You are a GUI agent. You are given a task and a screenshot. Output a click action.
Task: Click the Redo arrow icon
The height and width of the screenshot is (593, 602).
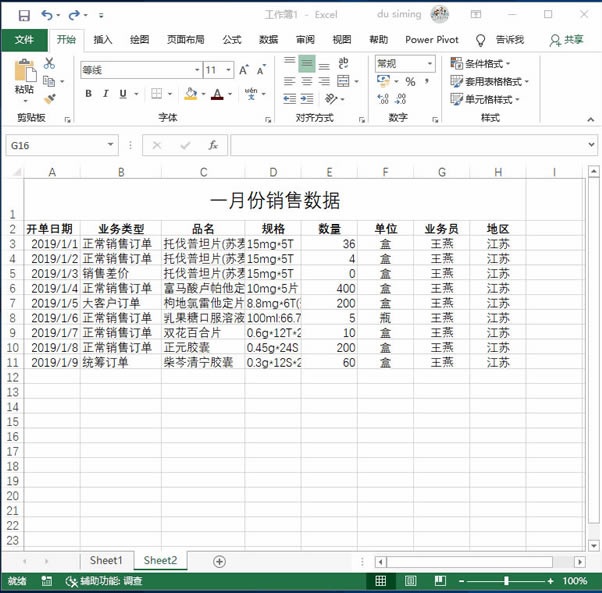click(x=74, y=15)
